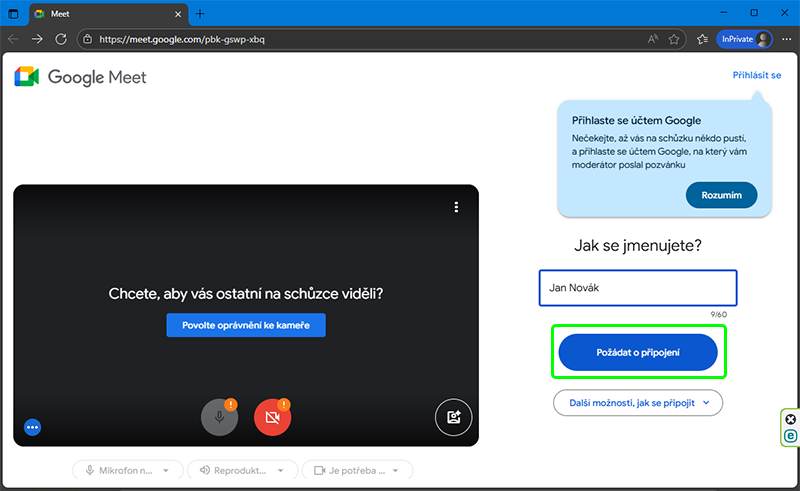
Task: Turn on the camera with red button
Action: 272,417
